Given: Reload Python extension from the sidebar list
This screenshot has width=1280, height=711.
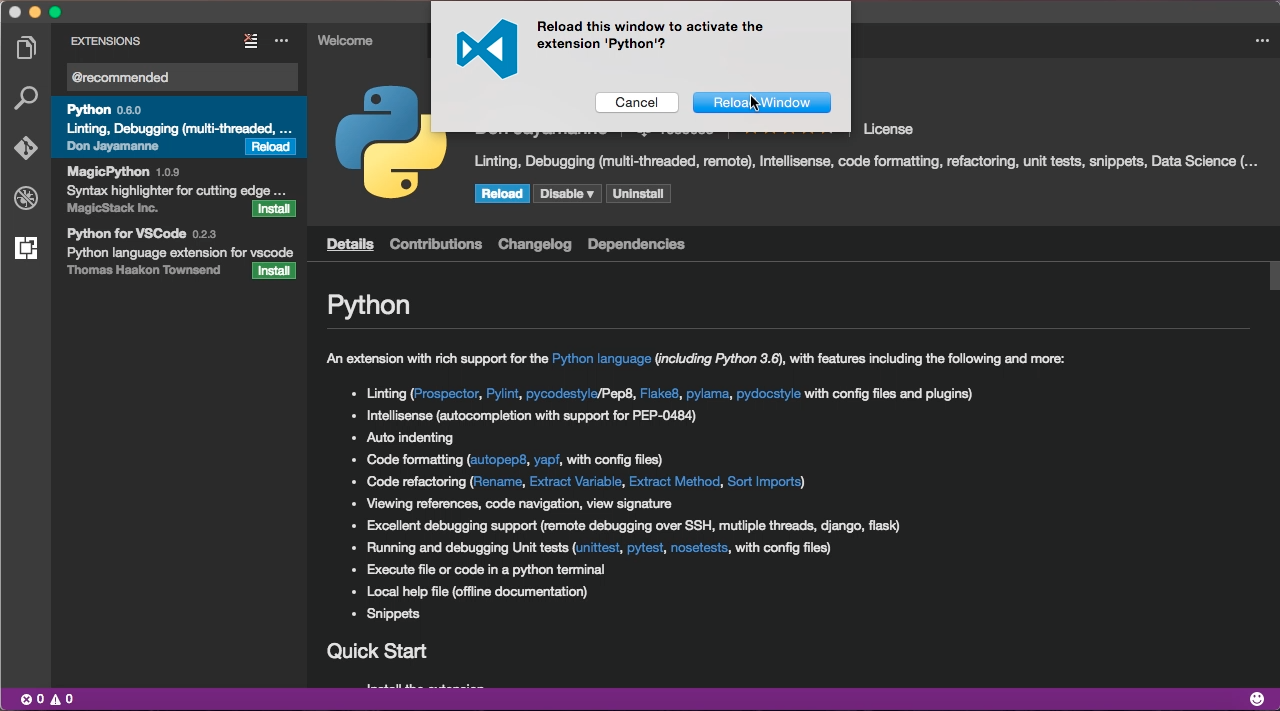Looking at the screenshot, I should tap(270, 147).
